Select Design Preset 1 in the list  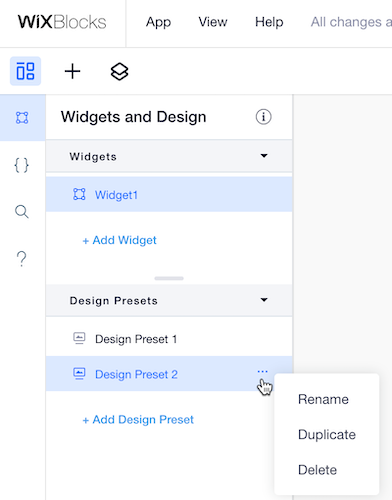pyautogui.click(x=169, y=339)
